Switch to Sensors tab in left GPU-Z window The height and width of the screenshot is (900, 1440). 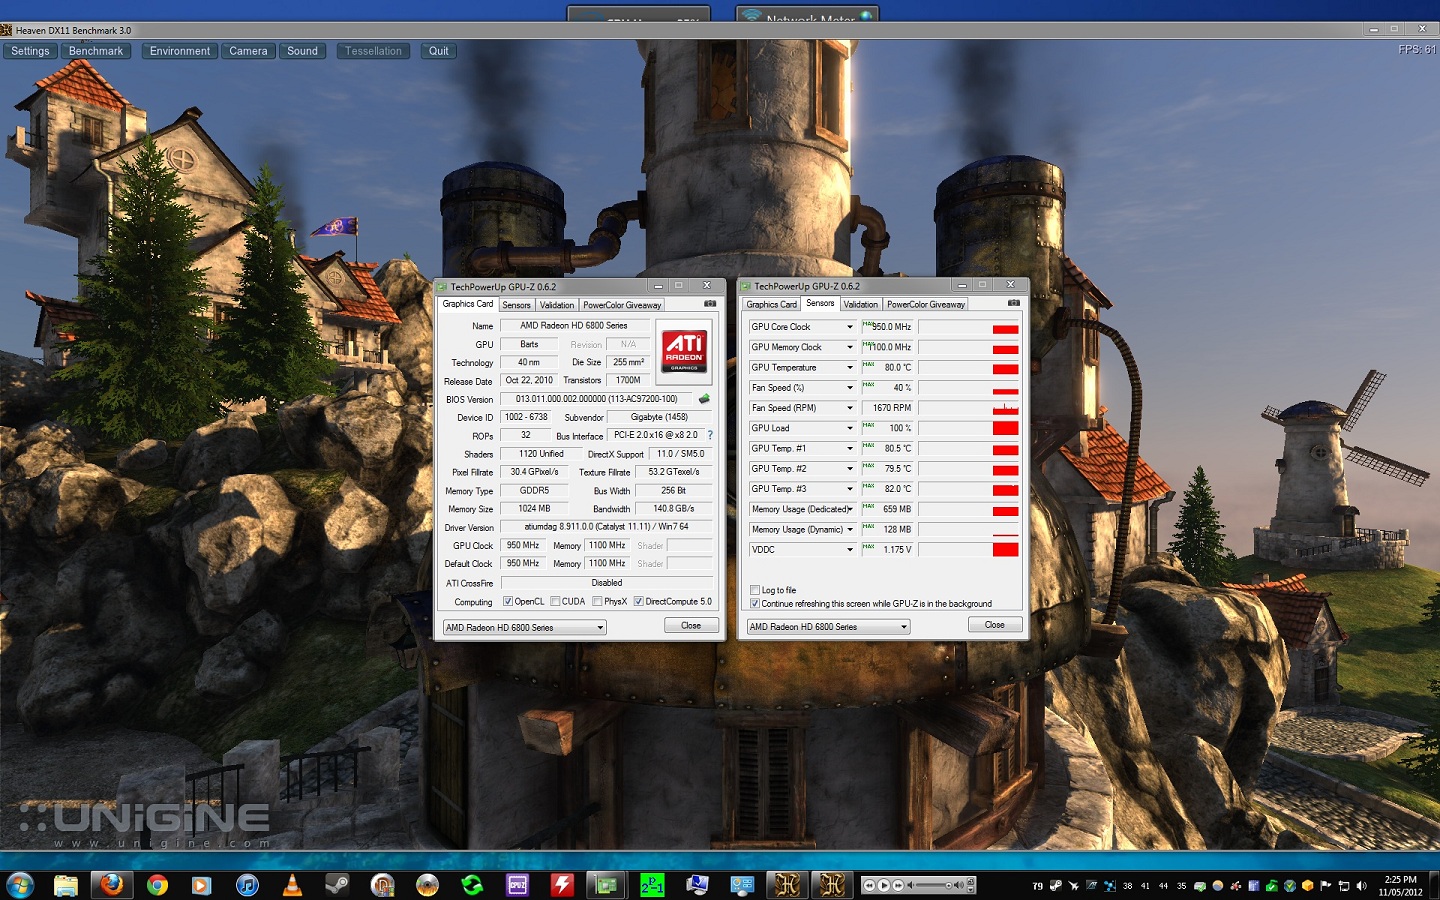(x=516, y=305)
